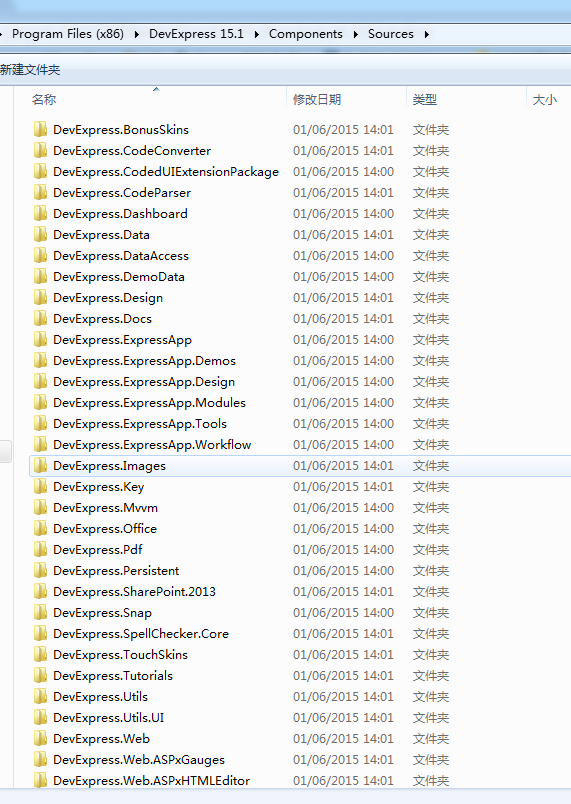Viewport: 571px width, 804px height.
Task: Click date cell of DevExpress.Dashboard row
Action: point(343,213)
